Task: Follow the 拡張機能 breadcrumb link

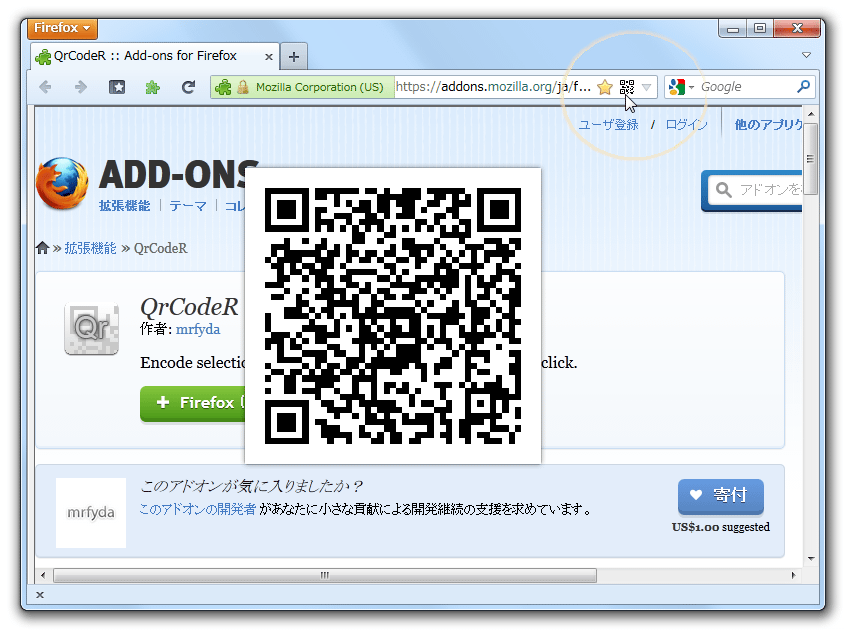Action: [90, 248]
